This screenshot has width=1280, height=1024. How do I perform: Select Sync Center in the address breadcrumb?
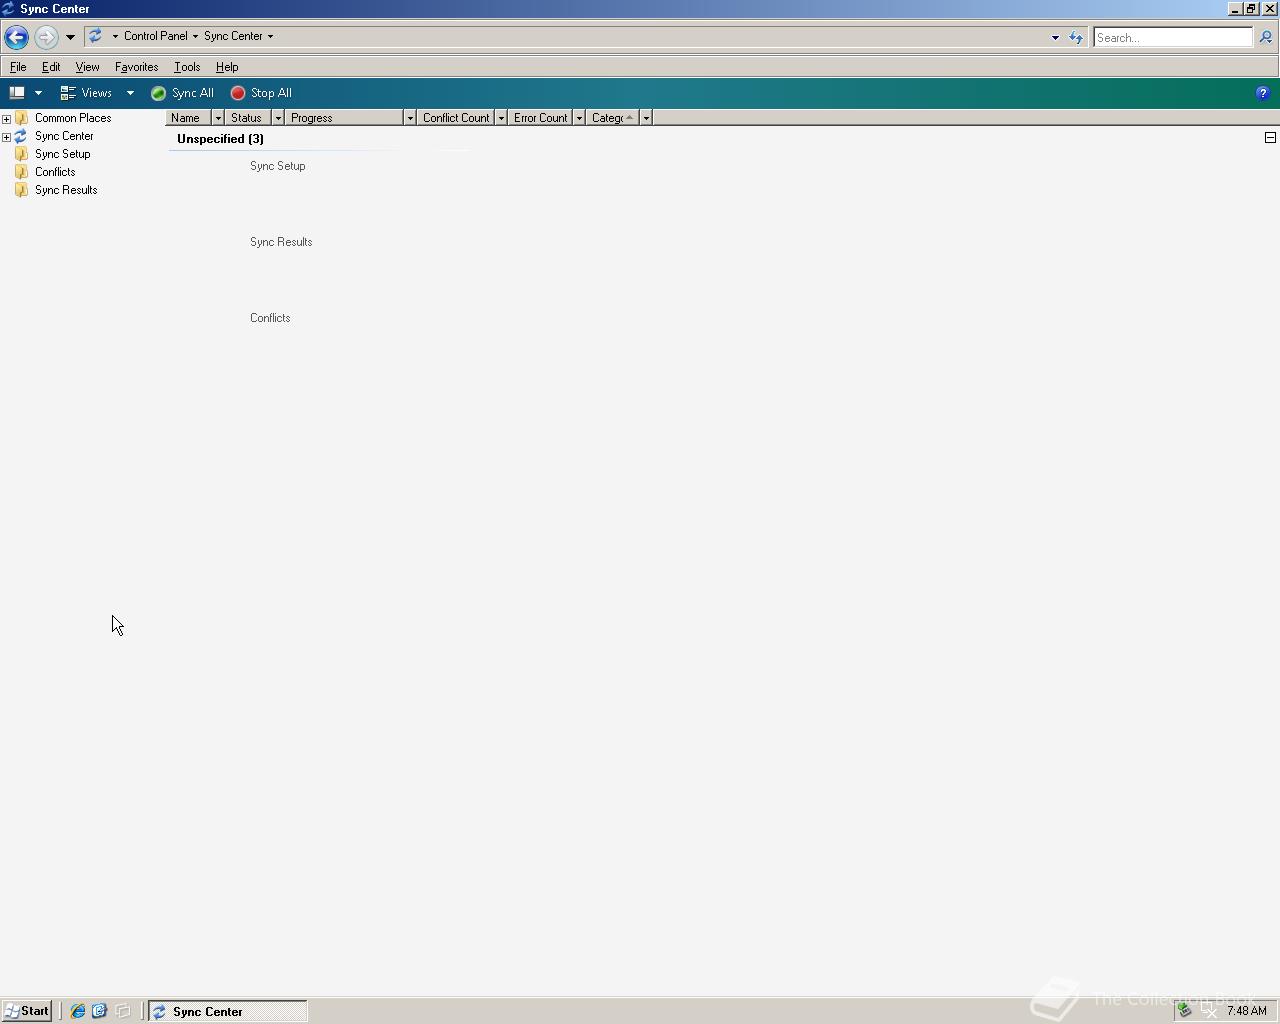coord(233,36)
